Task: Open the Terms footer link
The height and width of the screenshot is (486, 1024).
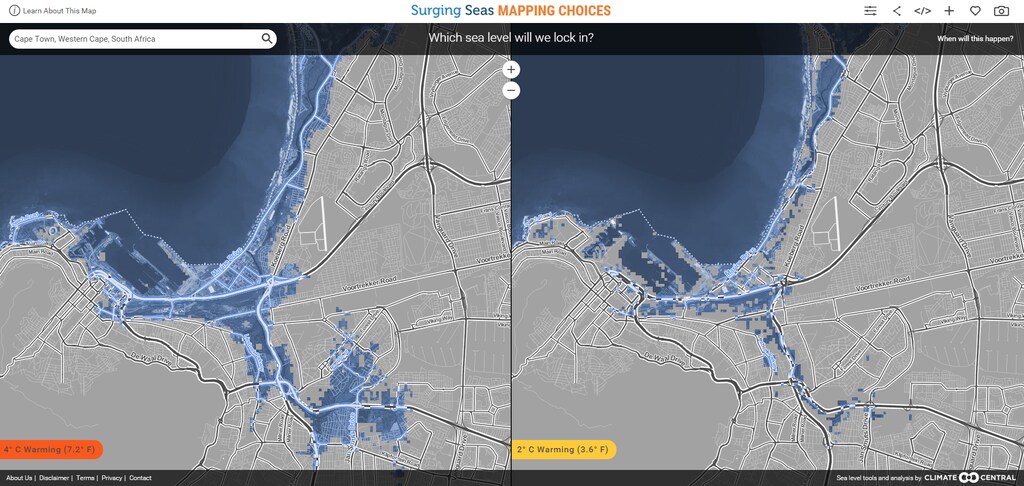Action: (x=85, y=478)
